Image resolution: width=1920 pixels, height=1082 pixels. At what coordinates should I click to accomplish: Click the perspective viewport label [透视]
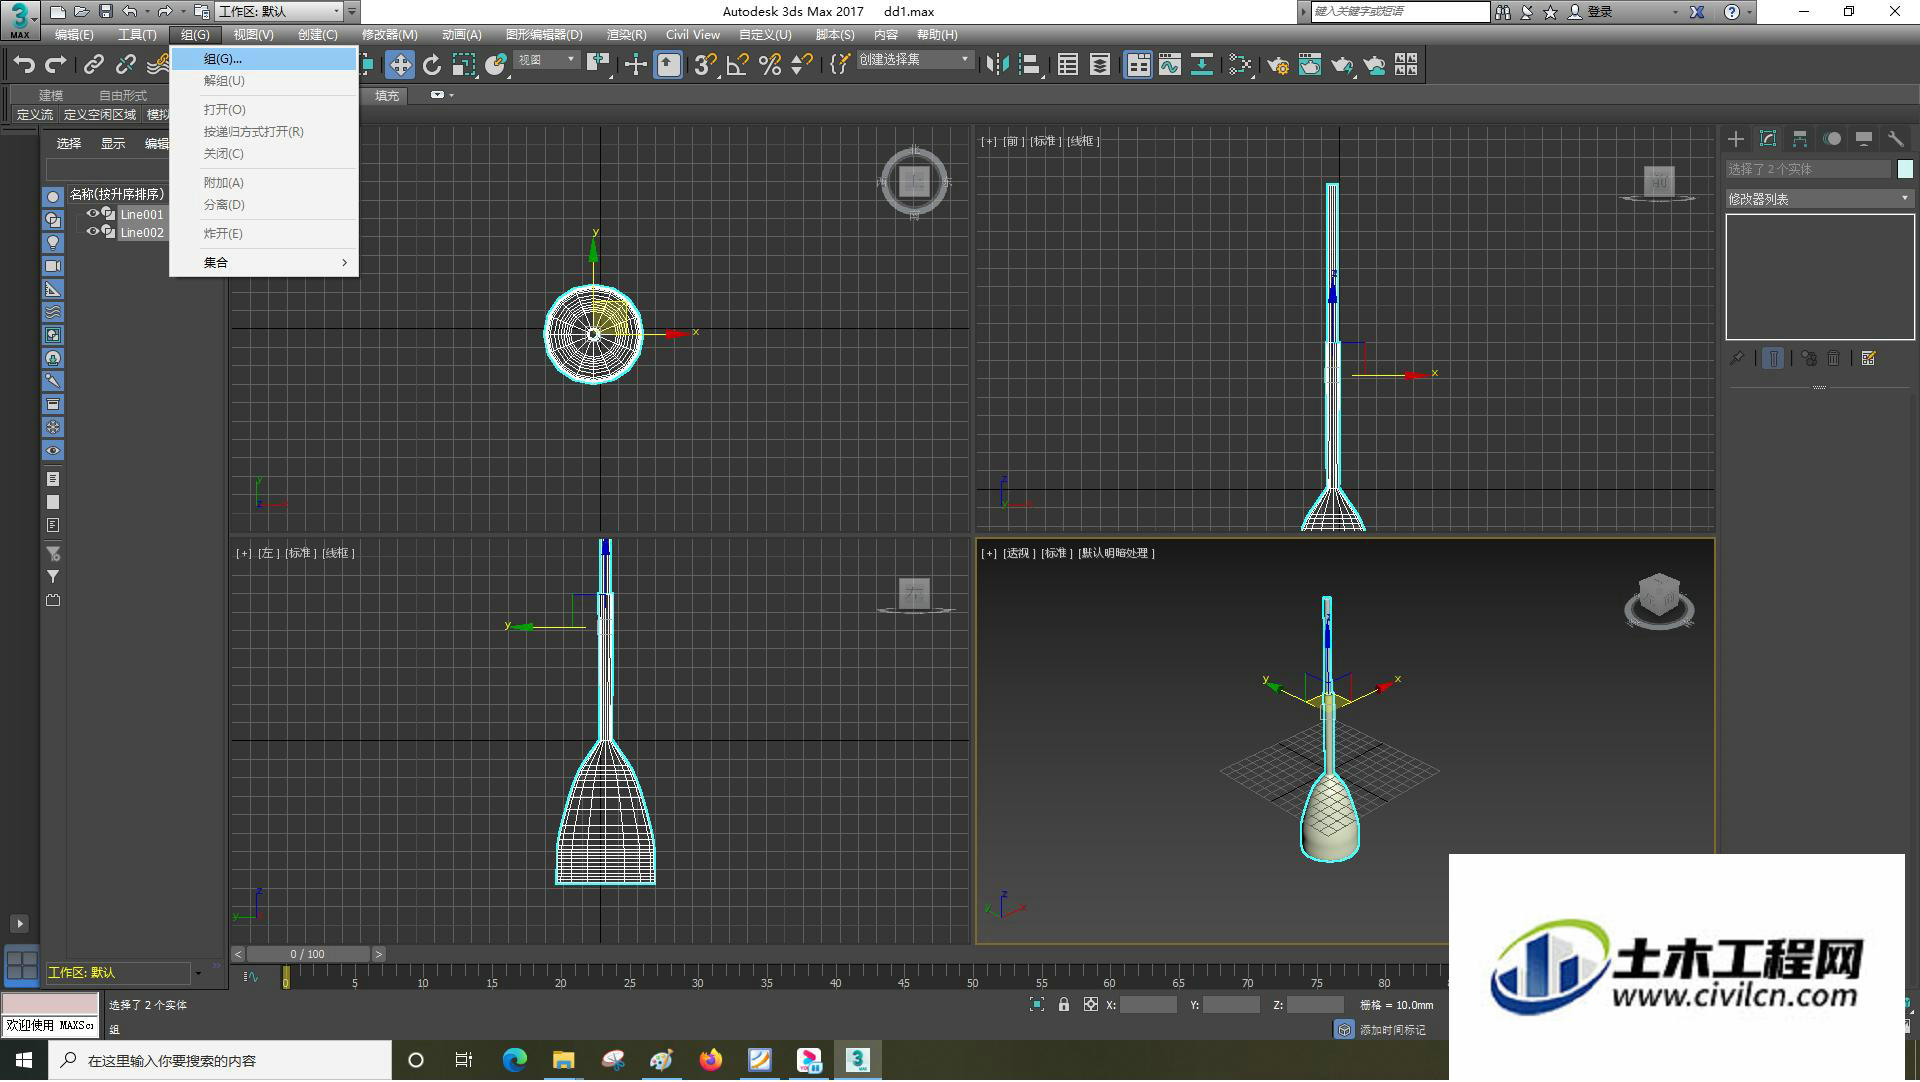pyautogui.click(x=1017, y=553)
